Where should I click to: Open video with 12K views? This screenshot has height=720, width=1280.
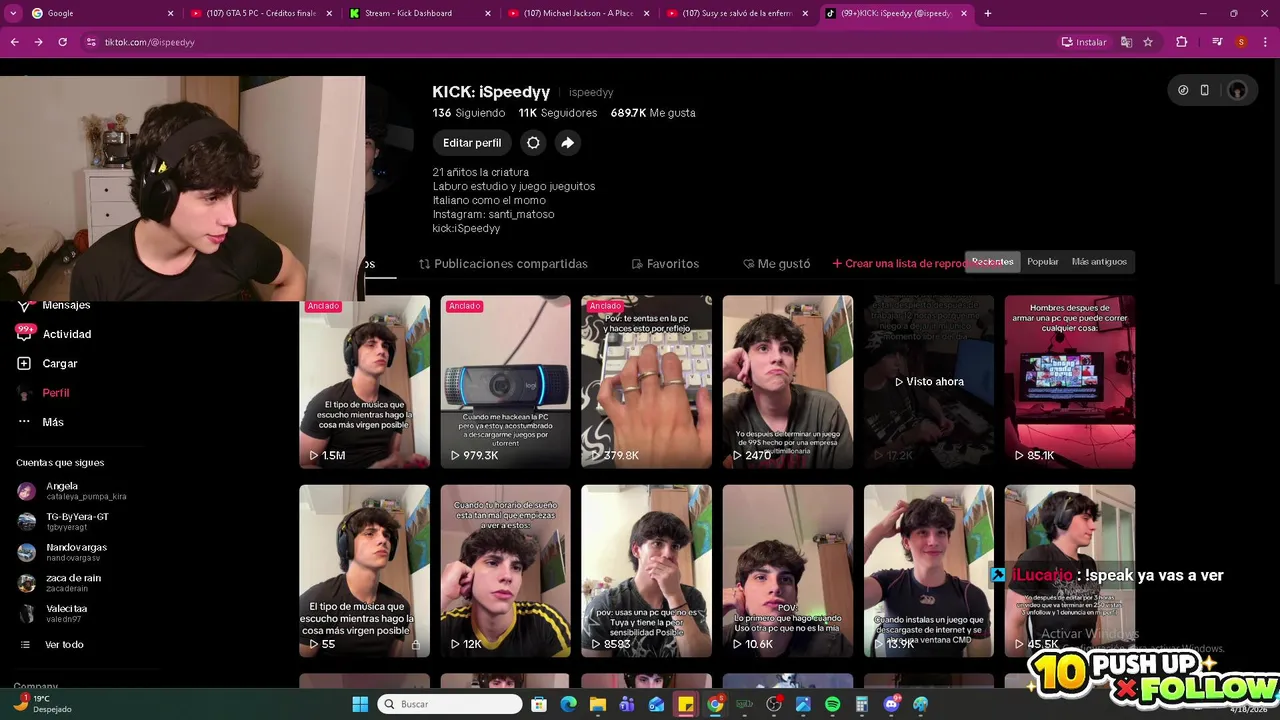point(505,571)
